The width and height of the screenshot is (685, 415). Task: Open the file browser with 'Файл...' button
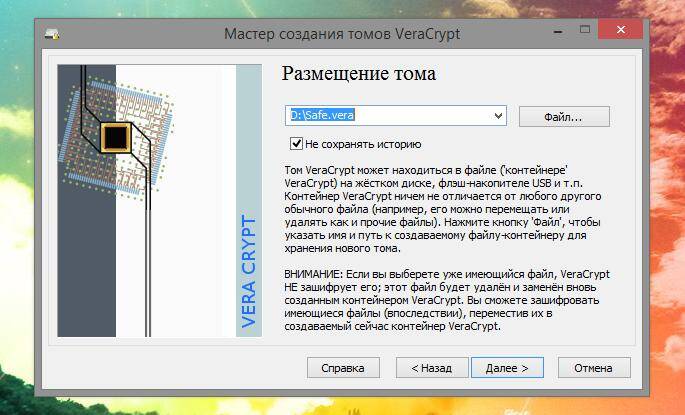click(x=564, y=117)
